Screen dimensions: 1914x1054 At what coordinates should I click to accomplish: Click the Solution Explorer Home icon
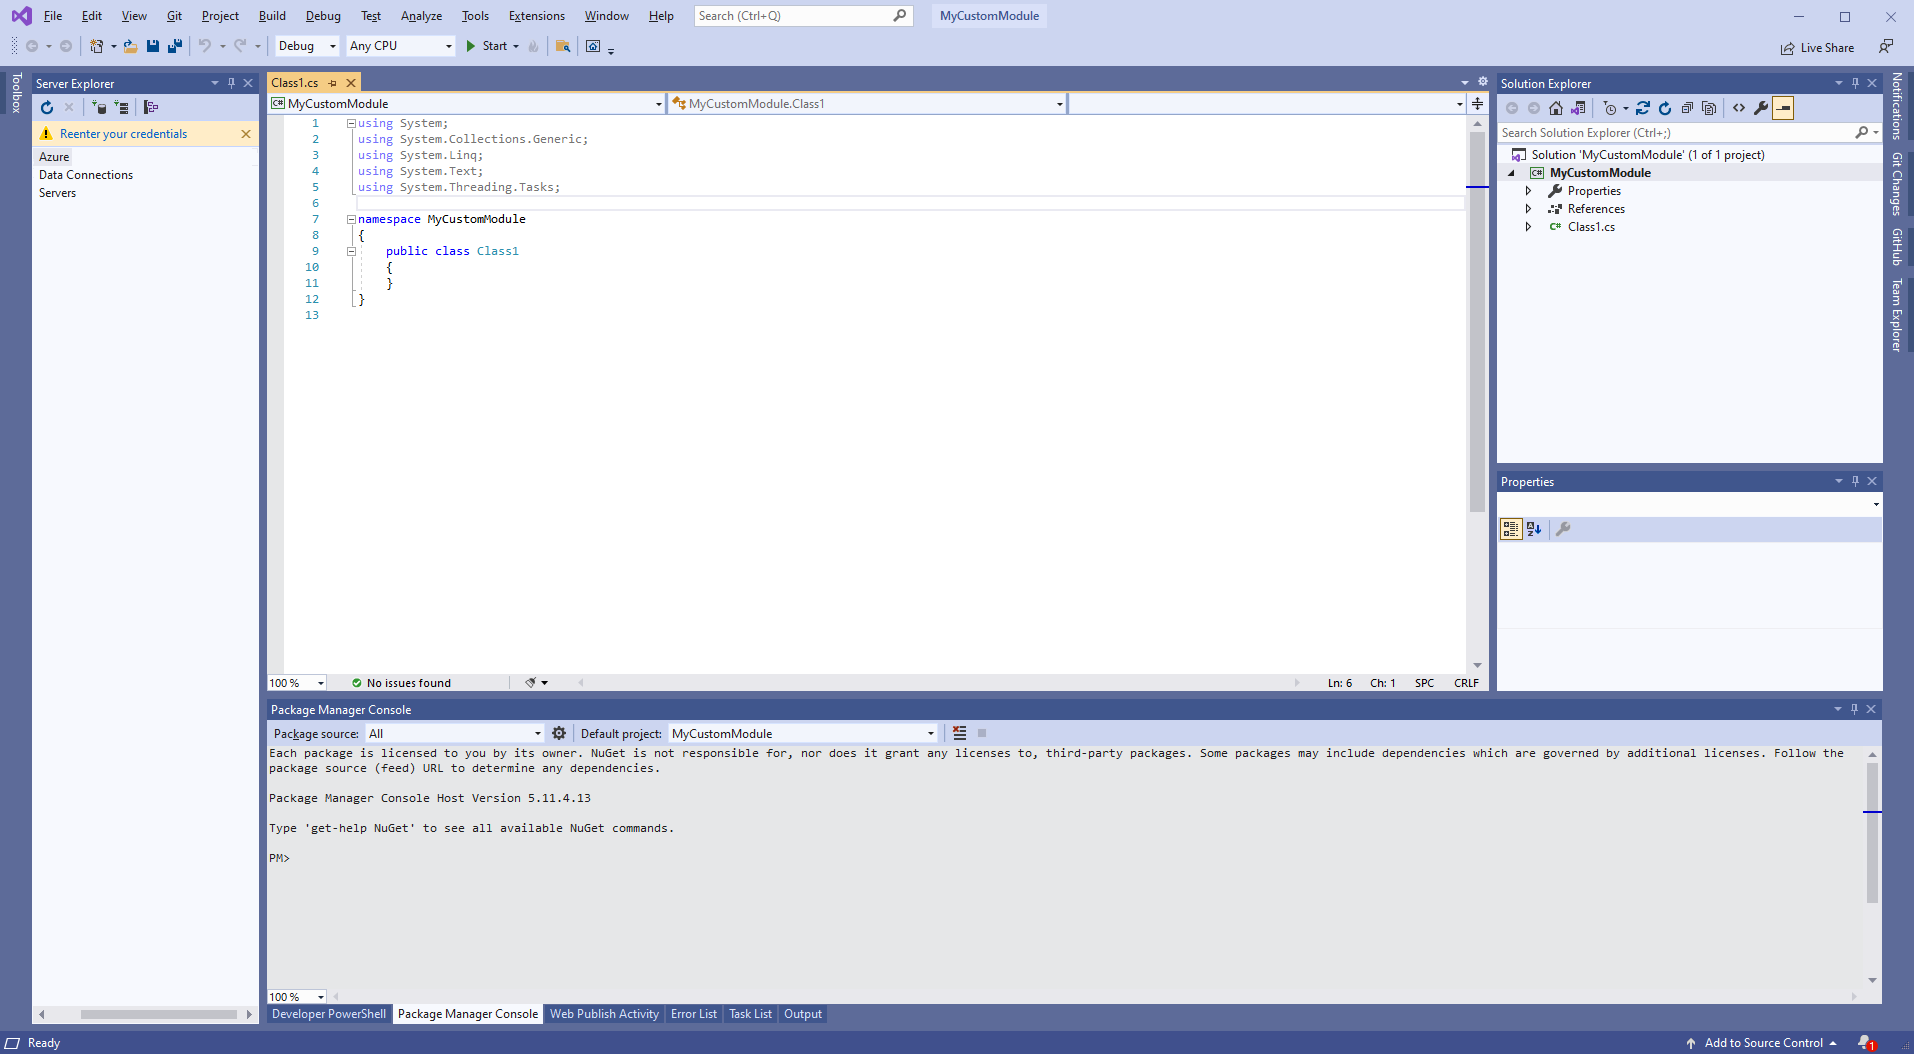pos(1555,108)
